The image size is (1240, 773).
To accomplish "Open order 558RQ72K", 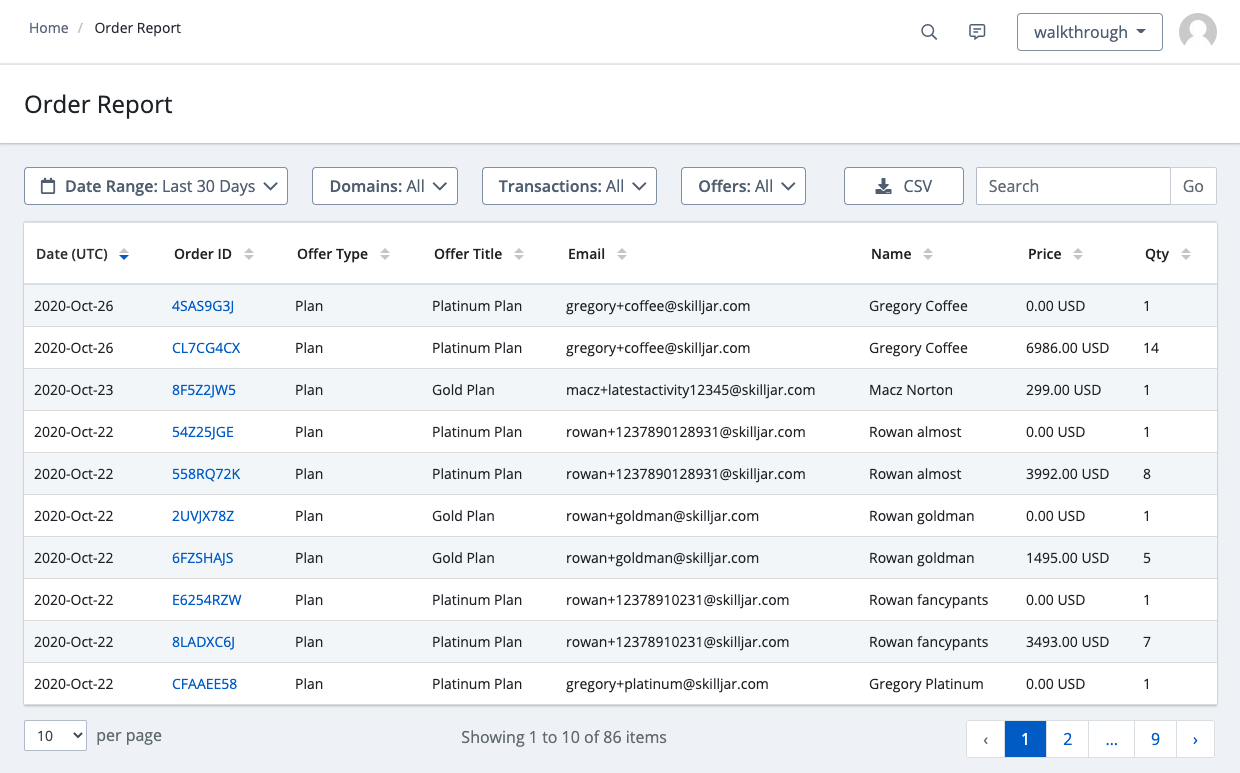I will tap(206, 474).
